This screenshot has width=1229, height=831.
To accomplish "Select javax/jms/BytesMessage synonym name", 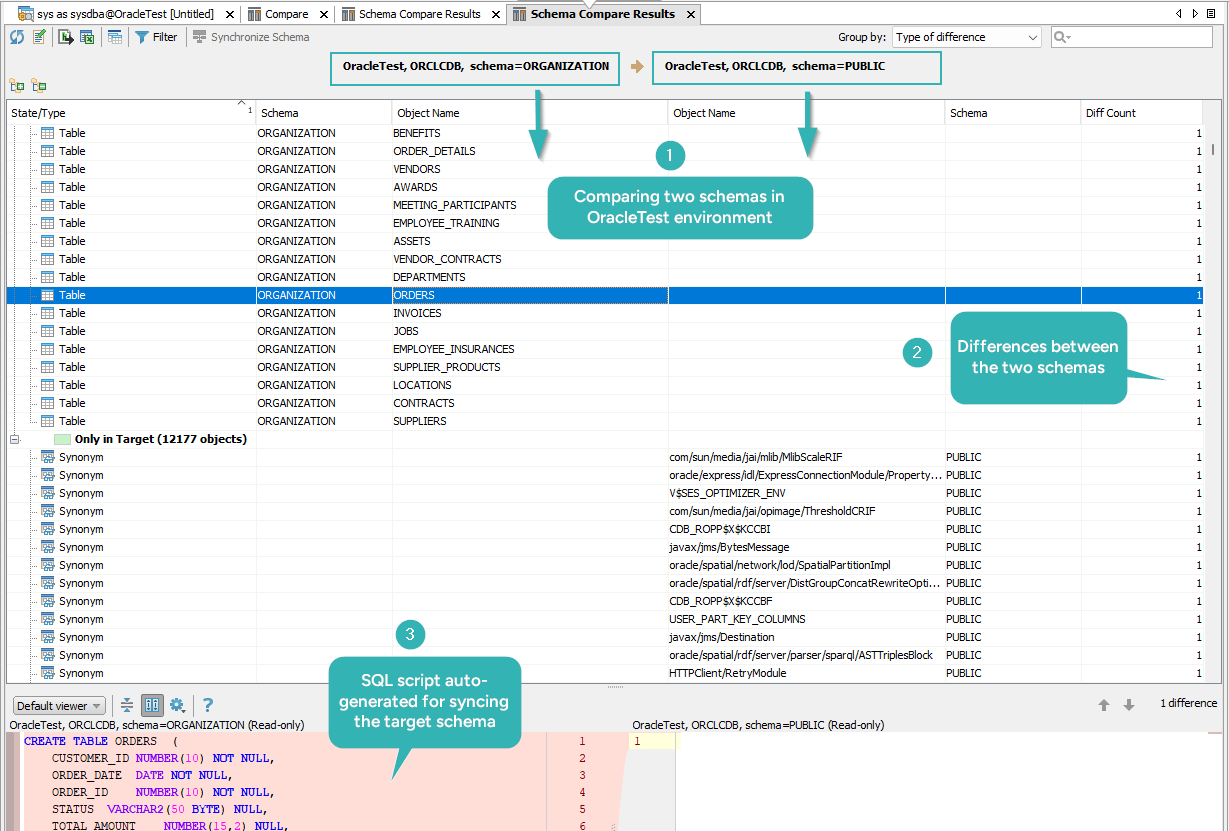I will pyautogui.click(x=729, y=547).
